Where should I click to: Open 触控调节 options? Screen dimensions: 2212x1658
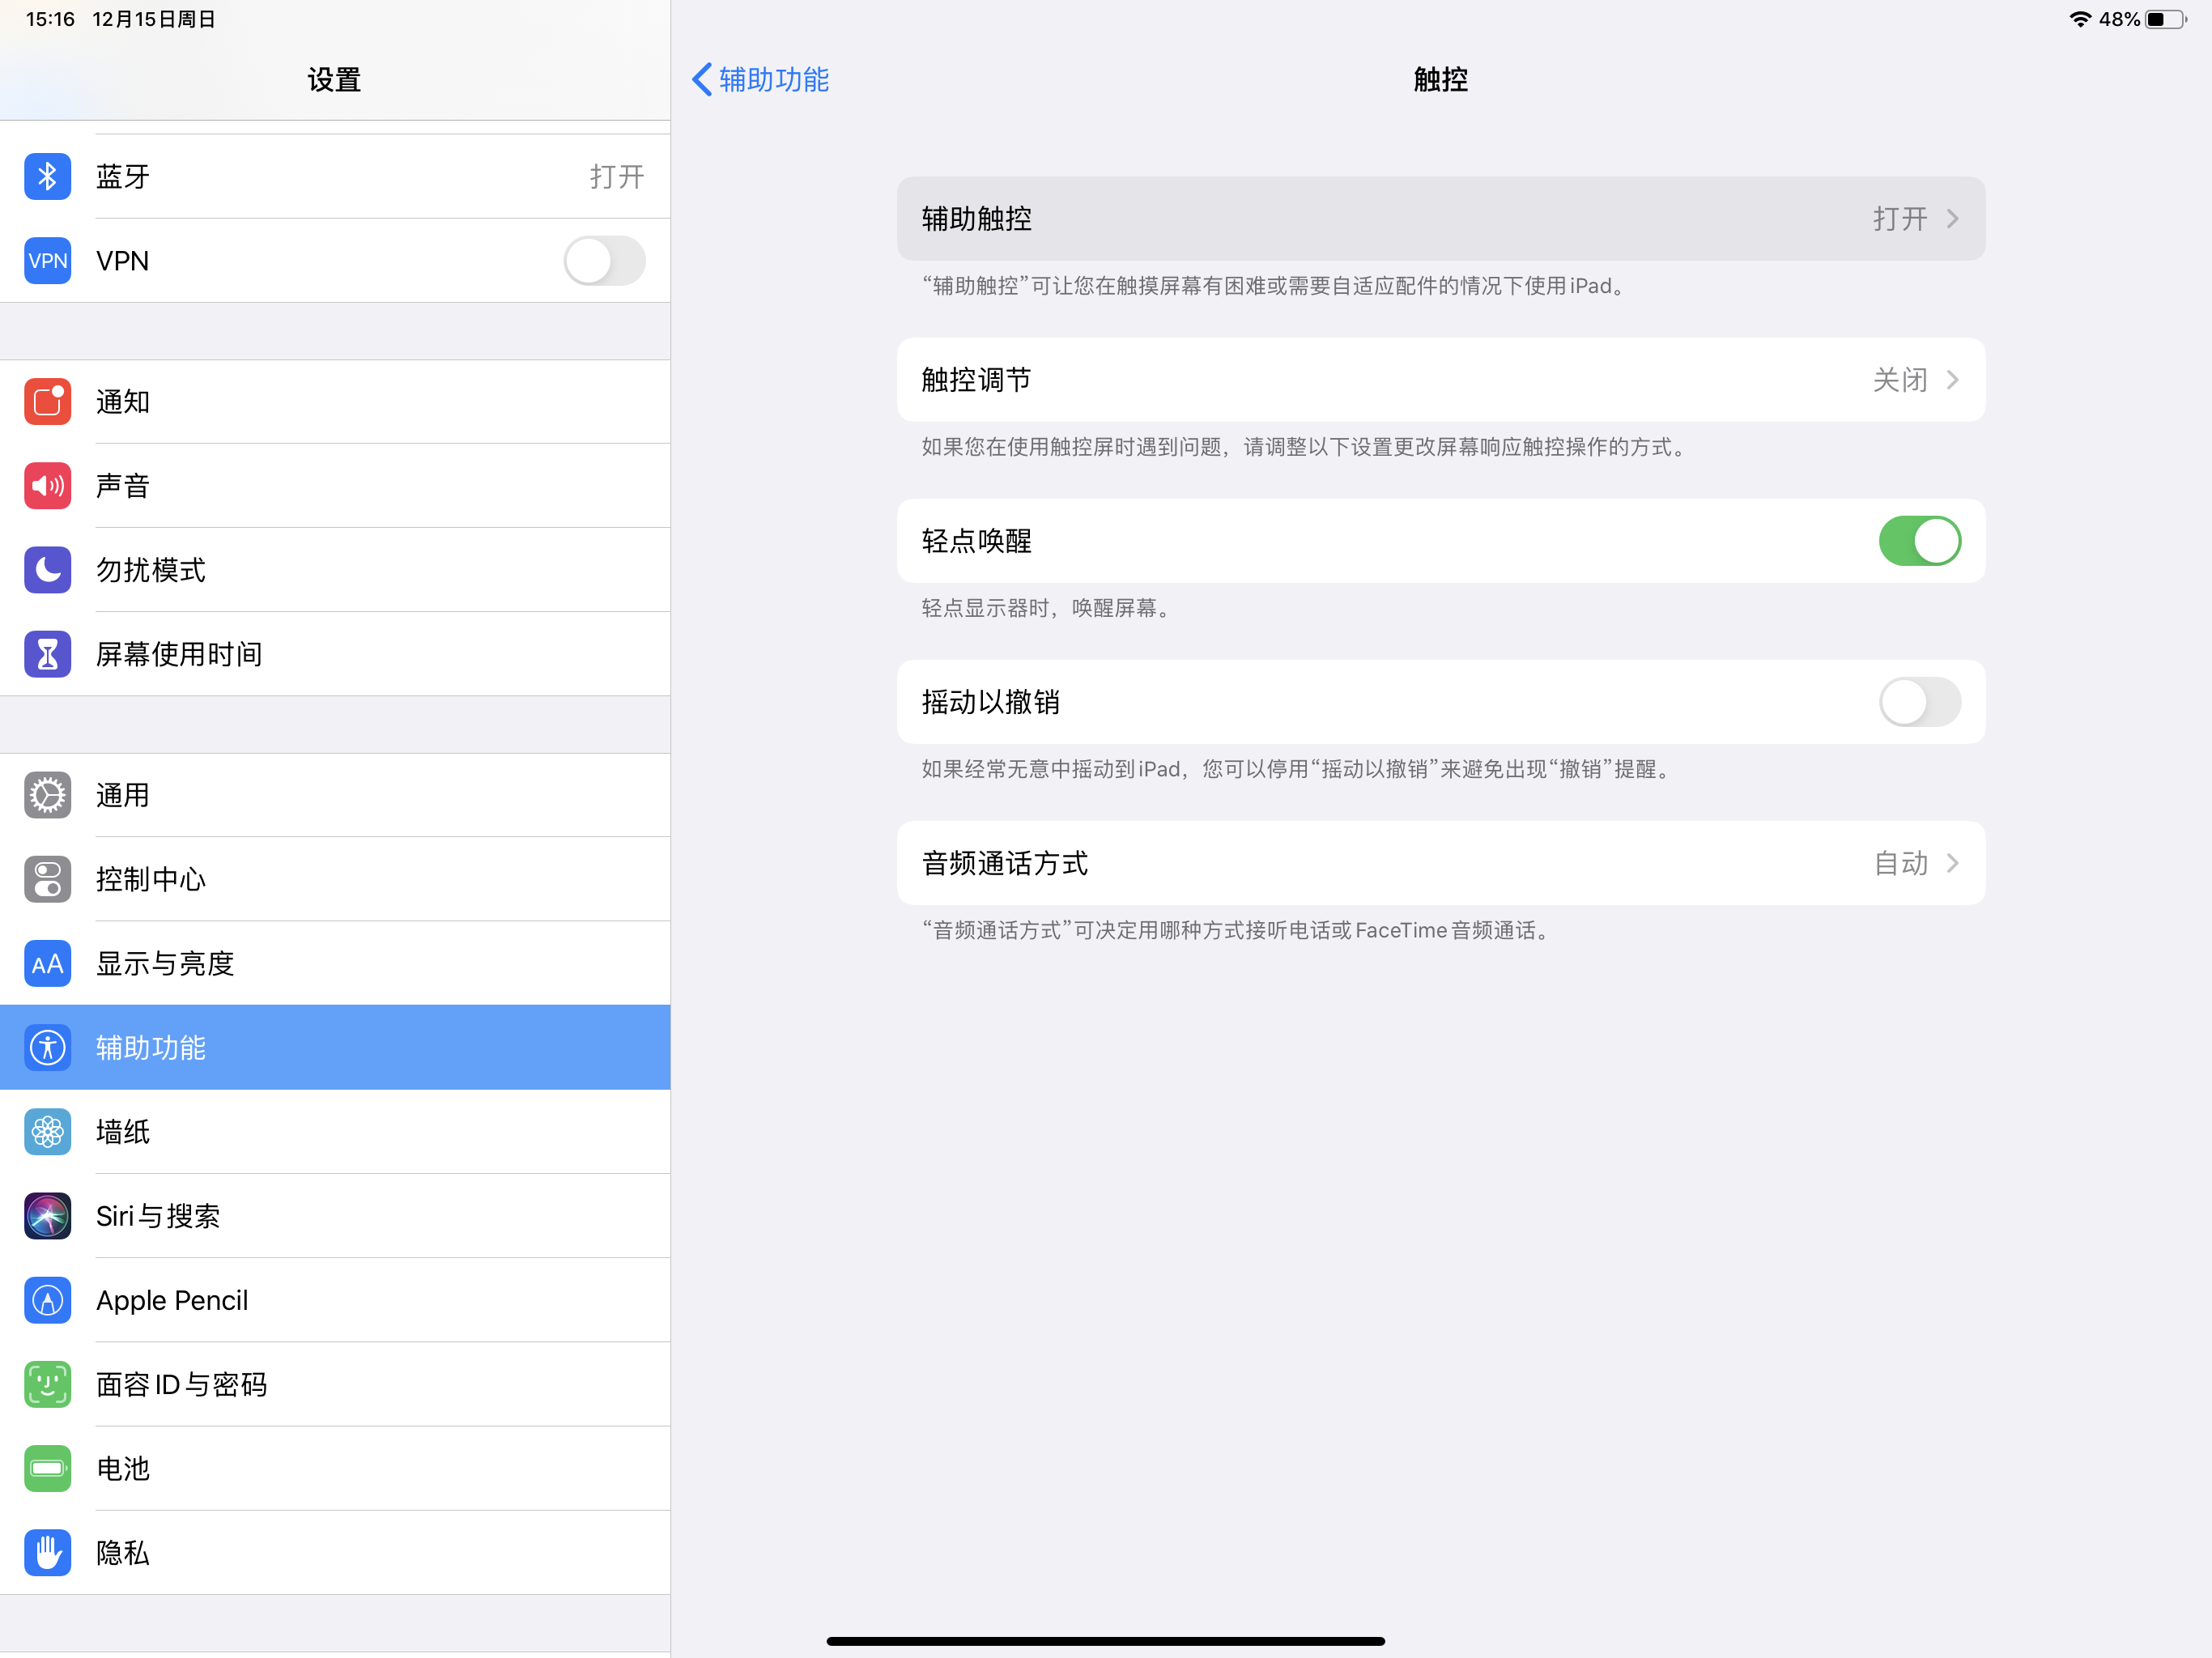[x=1440, y=380]
